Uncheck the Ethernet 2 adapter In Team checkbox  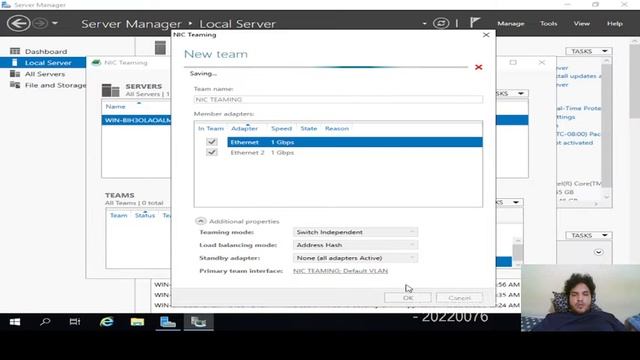tap(211, 152)
